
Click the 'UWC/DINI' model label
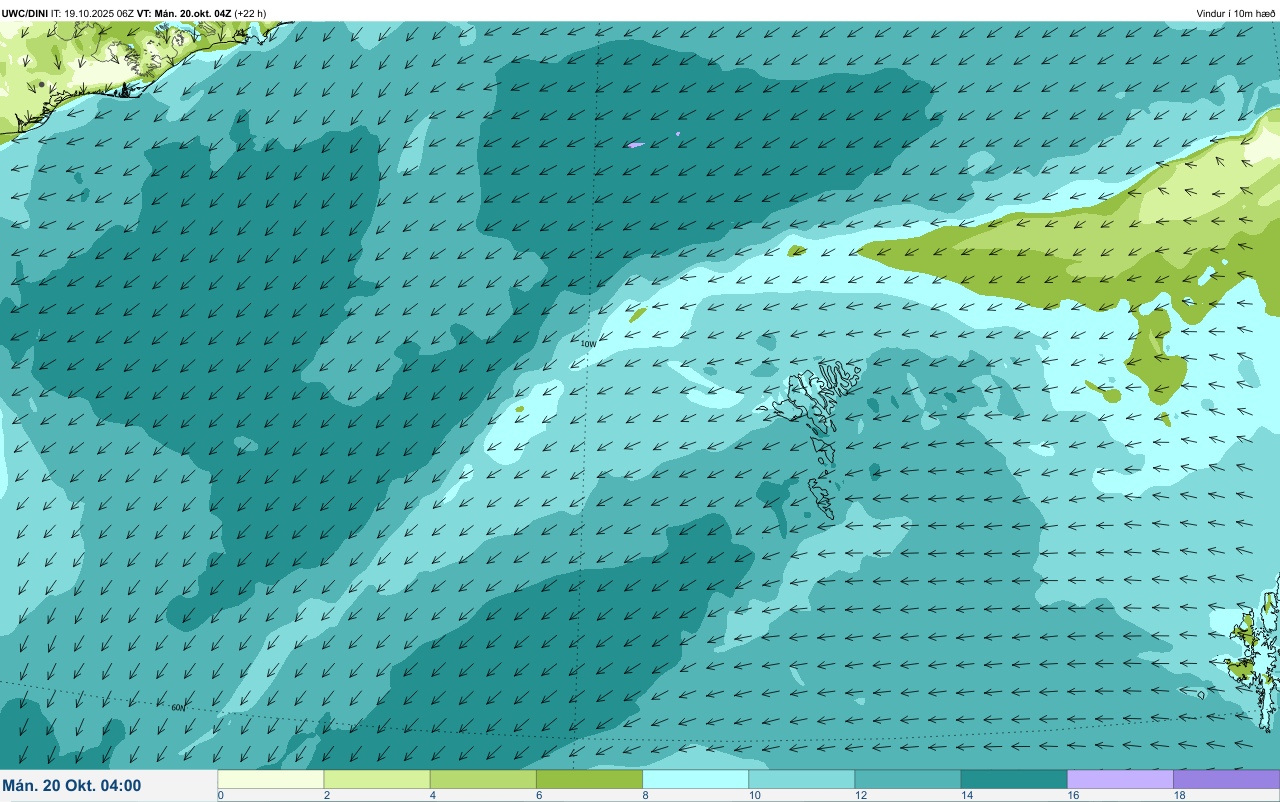25,13
